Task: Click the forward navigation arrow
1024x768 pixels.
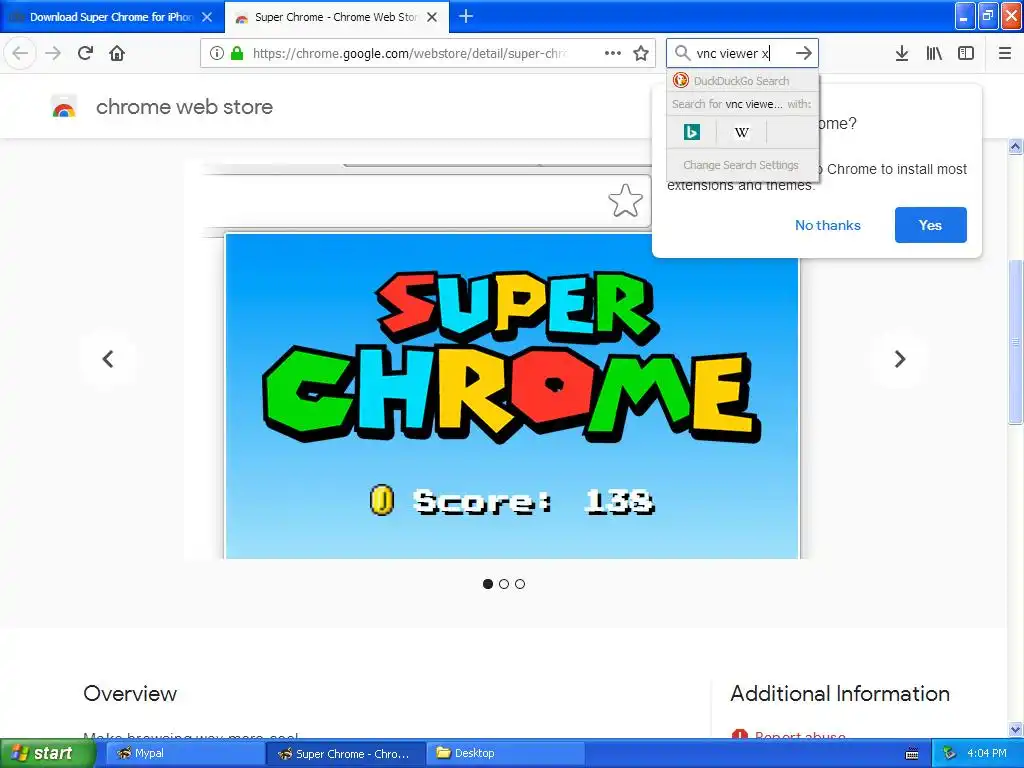Action: tap(53, 53)
